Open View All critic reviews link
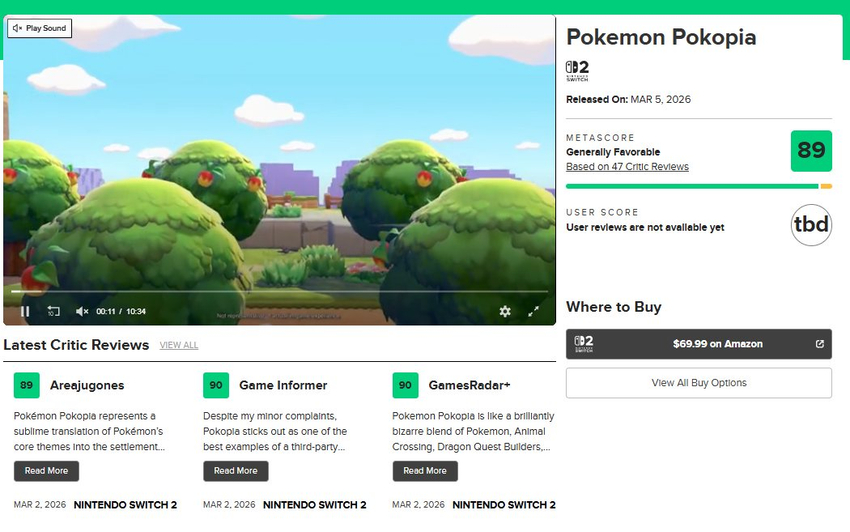The width and height of the screenshot is (850, 532). pos(179,345)
